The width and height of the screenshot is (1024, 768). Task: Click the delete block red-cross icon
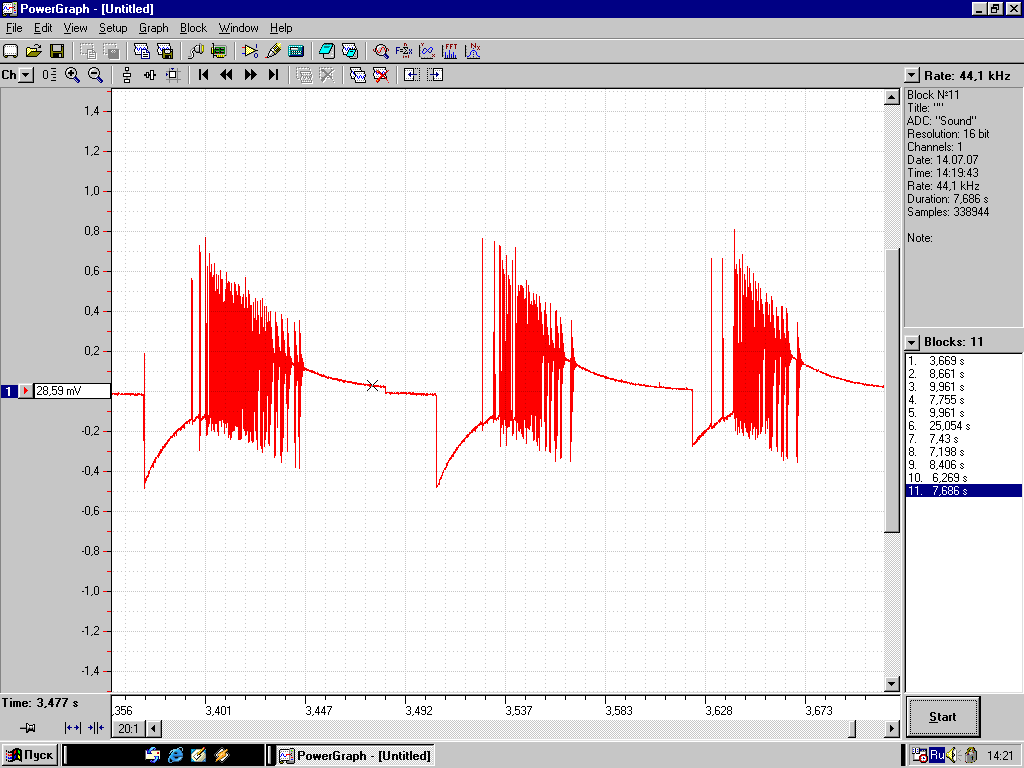[x=381, y=75]
